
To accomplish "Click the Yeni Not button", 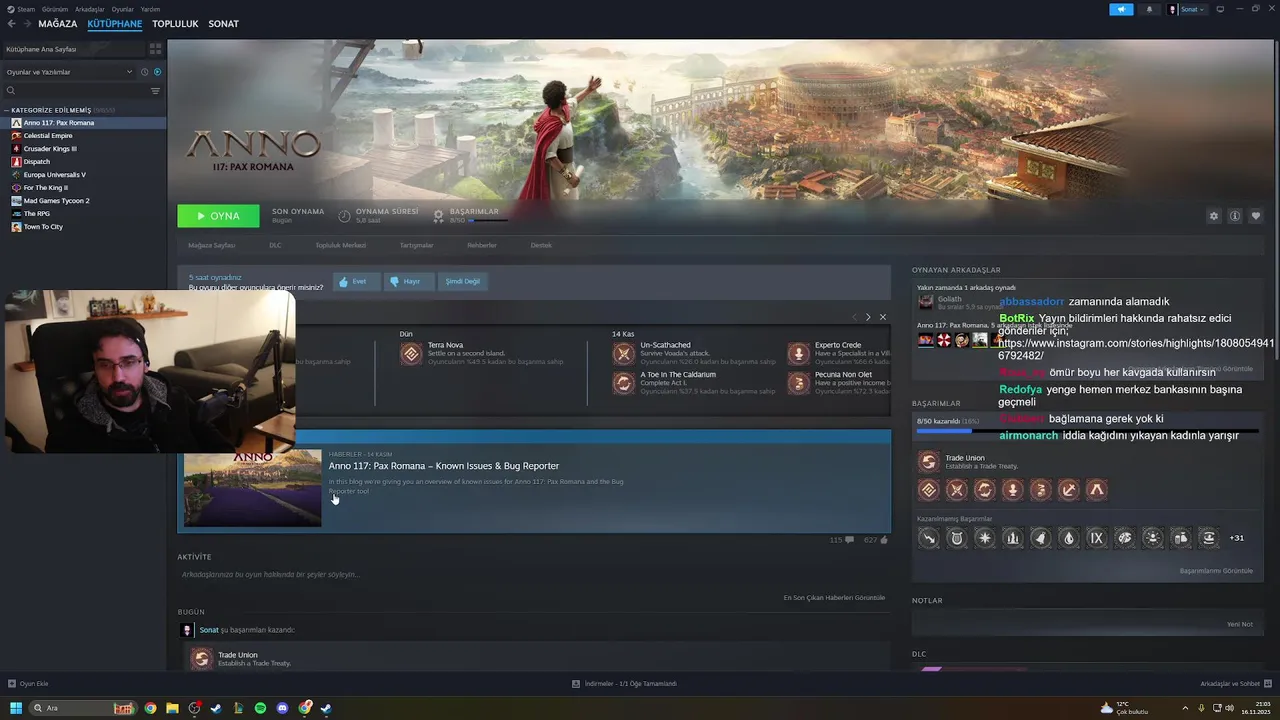I will coord(1240,624).
